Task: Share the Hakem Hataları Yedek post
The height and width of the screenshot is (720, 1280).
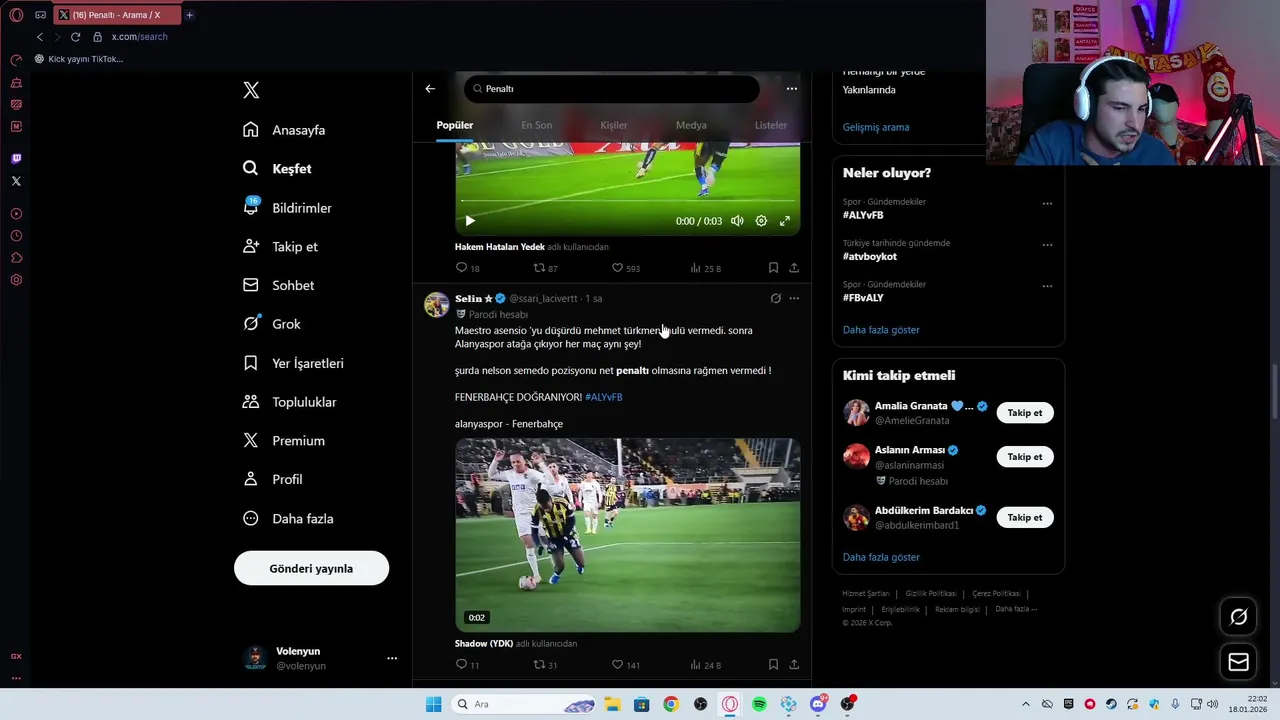Action: point(794,268)
